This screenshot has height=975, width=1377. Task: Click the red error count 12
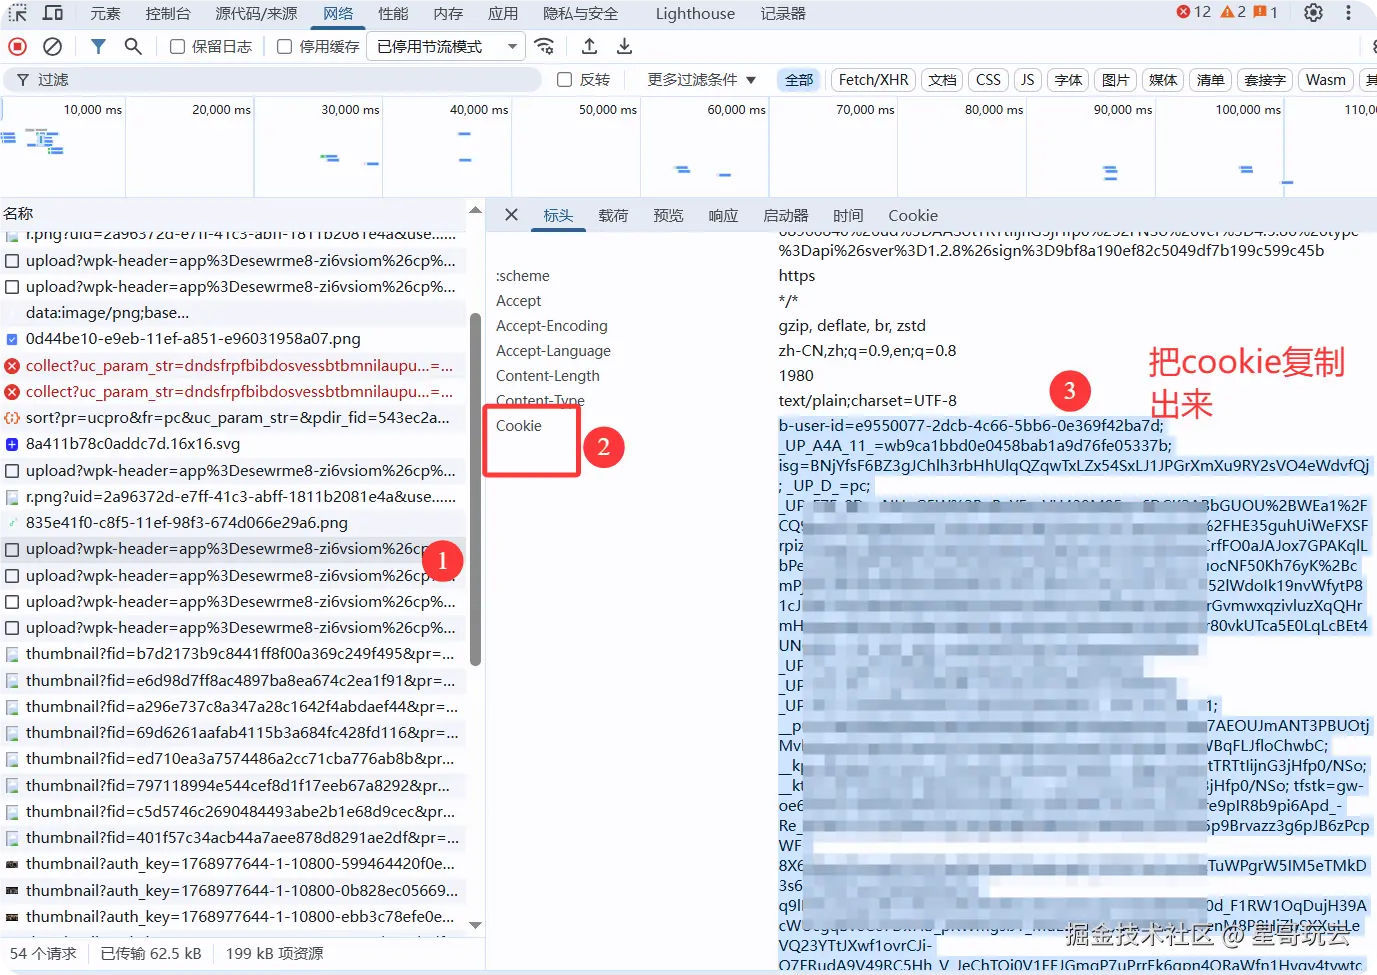[1194, 12]
